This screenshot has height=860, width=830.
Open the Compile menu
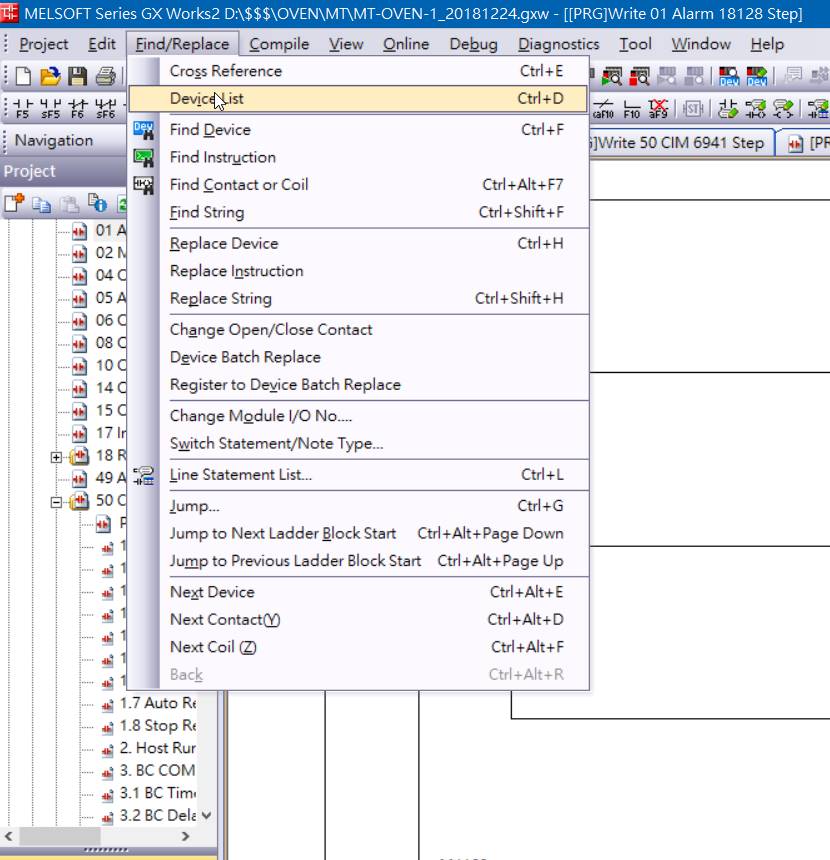(x=279, y=44)
